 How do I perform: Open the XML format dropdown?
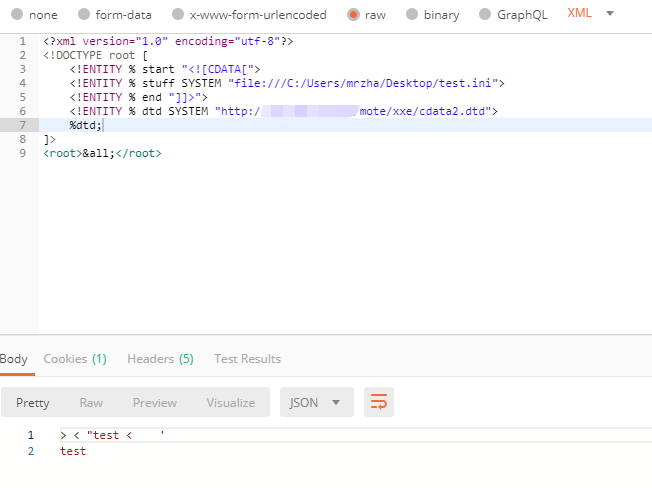590,13
